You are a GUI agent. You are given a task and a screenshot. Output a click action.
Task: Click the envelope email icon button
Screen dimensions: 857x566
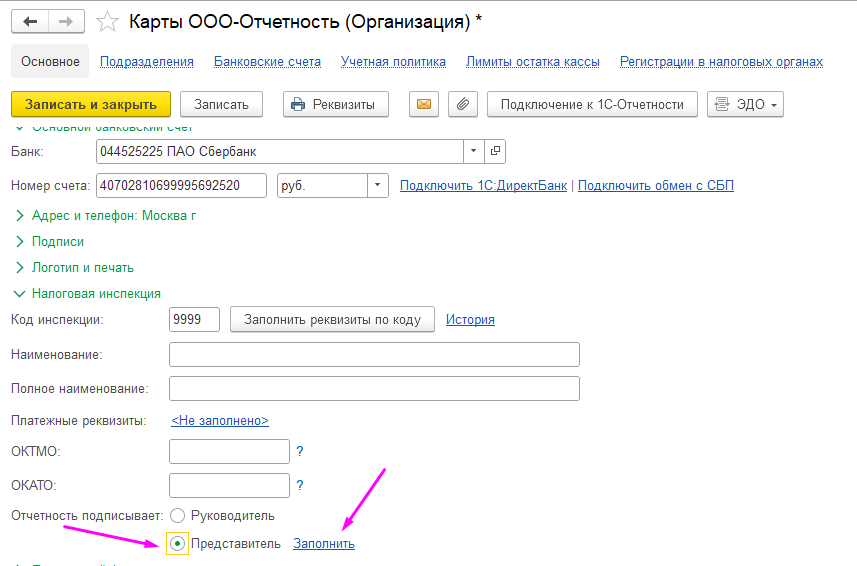(424, 104)
